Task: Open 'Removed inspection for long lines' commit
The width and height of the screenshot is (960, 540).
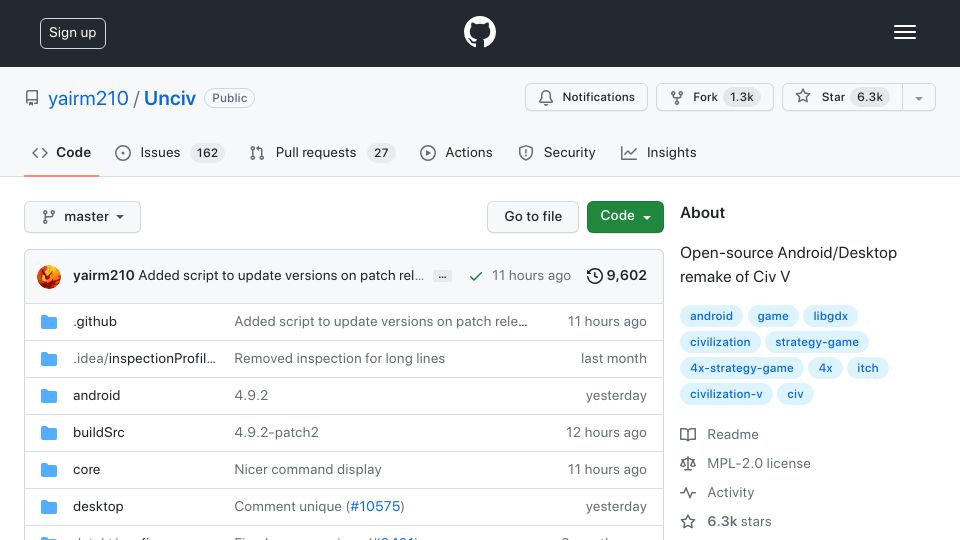Action: [x=340, y=358]
